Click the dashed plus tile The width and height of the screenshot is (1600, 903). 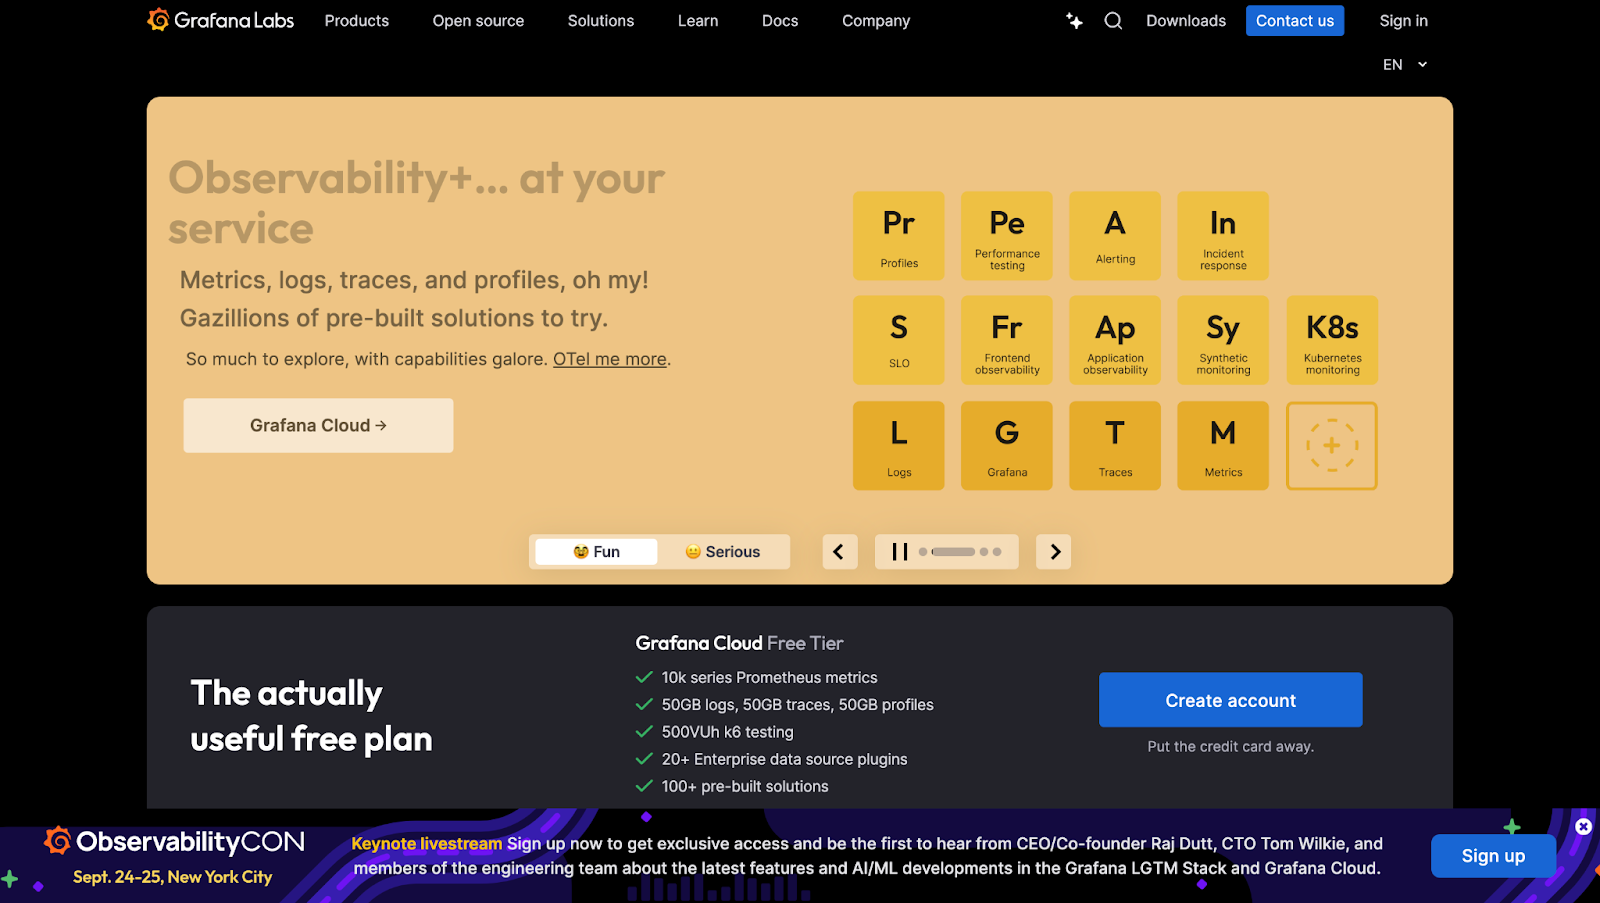point(1332,446)
